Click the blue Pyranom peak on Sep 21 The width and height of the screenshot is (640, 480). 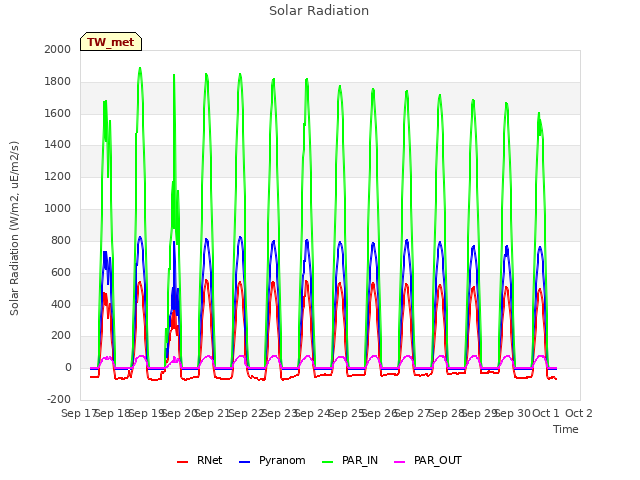[x=240, y=237]
